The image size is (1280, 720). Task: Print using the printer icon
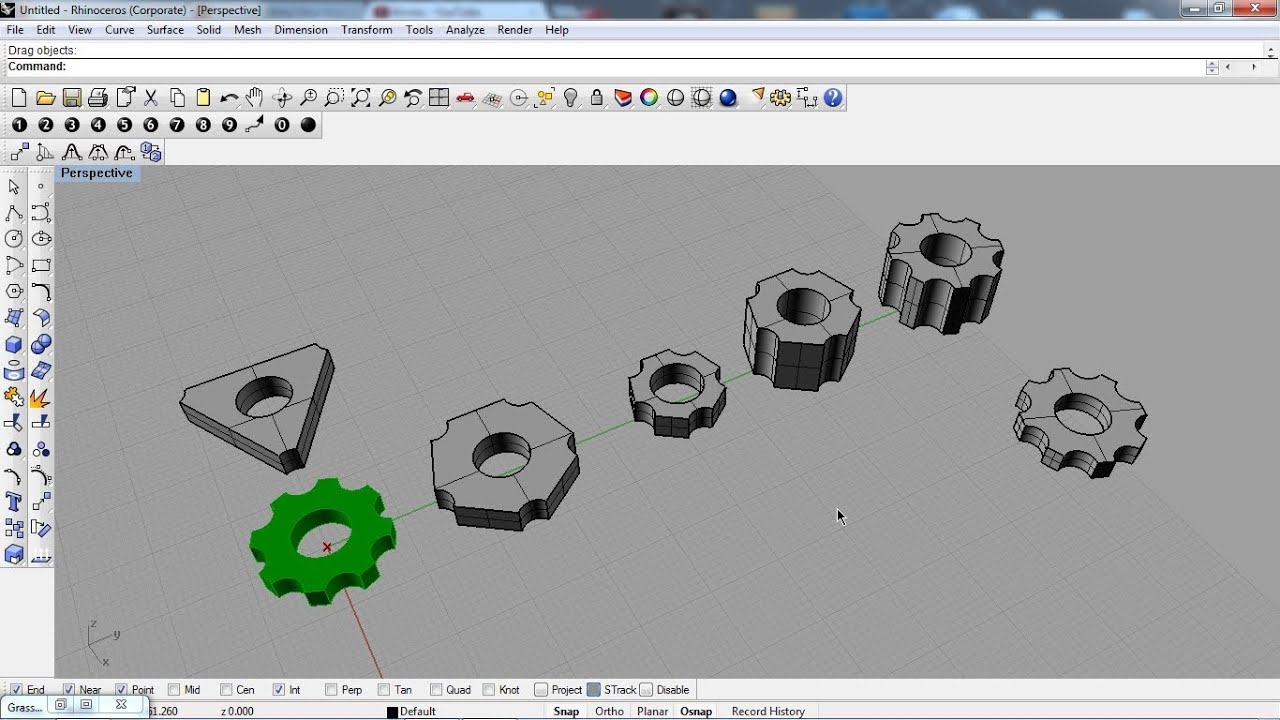(98, 98)
